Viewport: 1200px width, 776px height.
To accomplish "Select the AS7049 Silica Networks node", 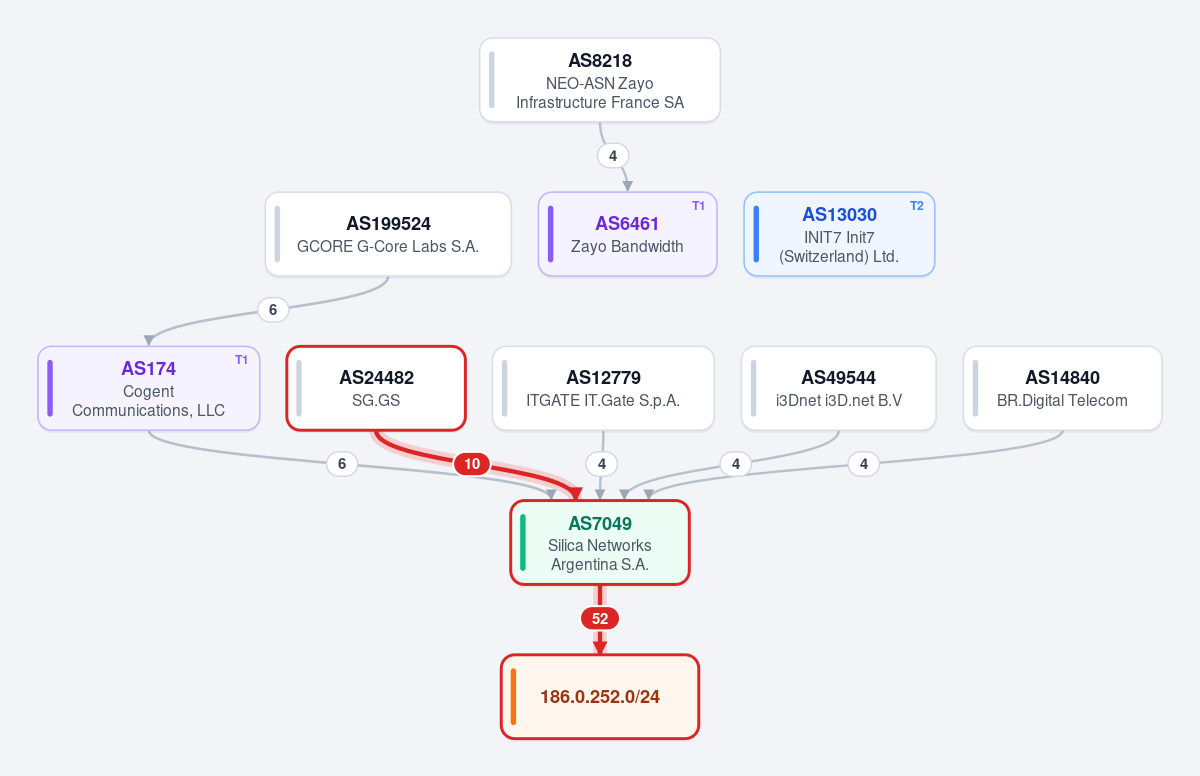I will click(x=600, y=542).
